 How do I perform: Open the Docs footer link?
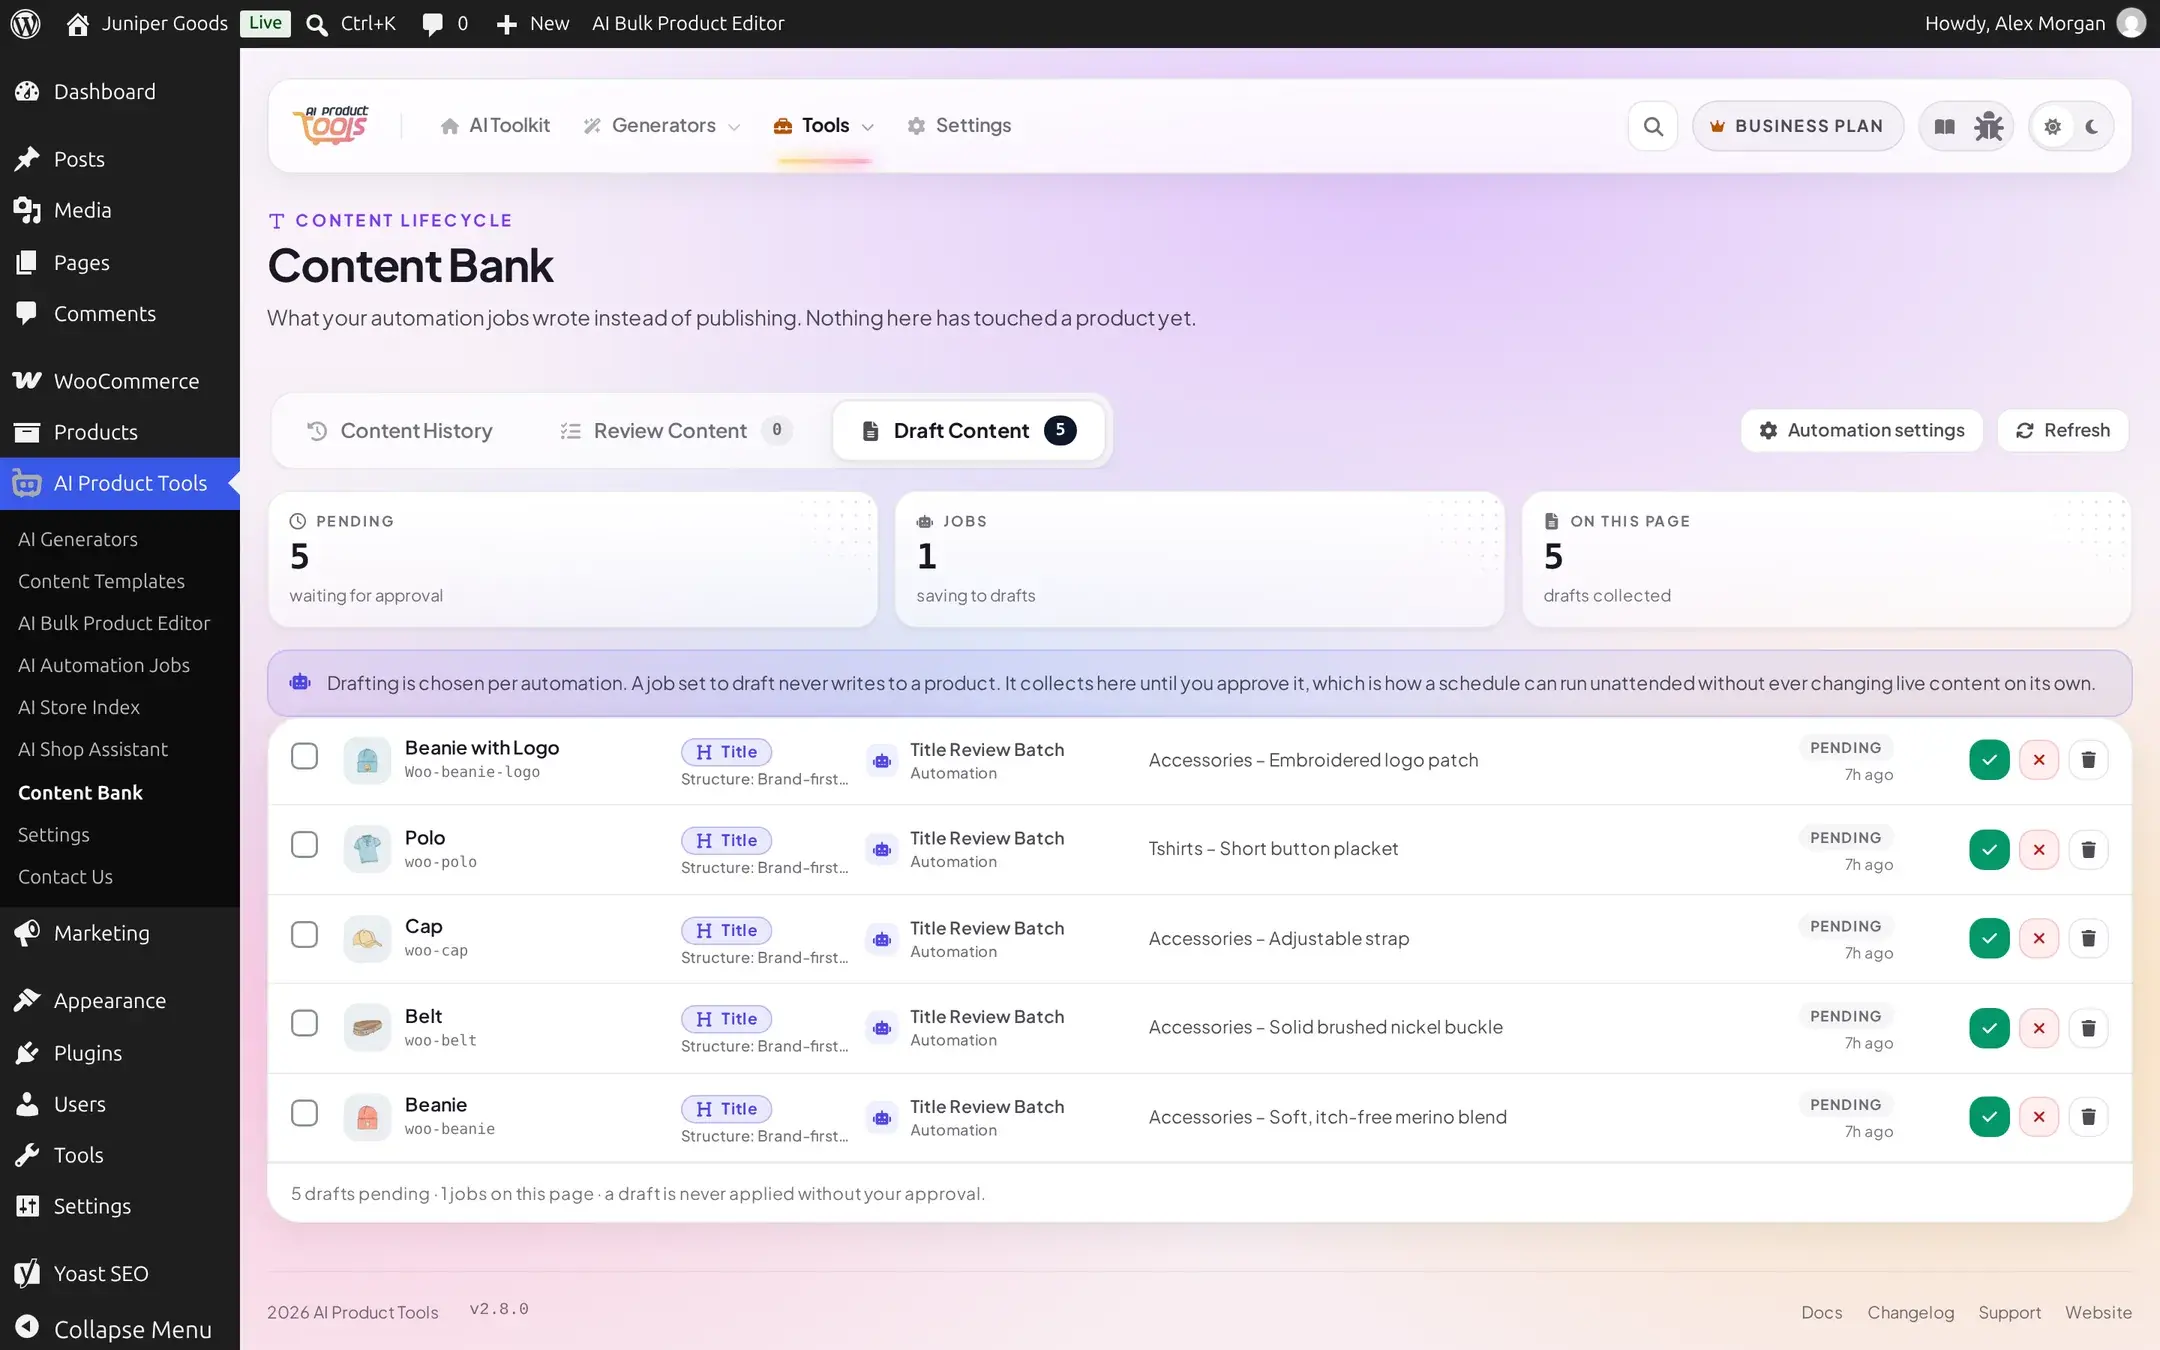coord(1821,1312)
